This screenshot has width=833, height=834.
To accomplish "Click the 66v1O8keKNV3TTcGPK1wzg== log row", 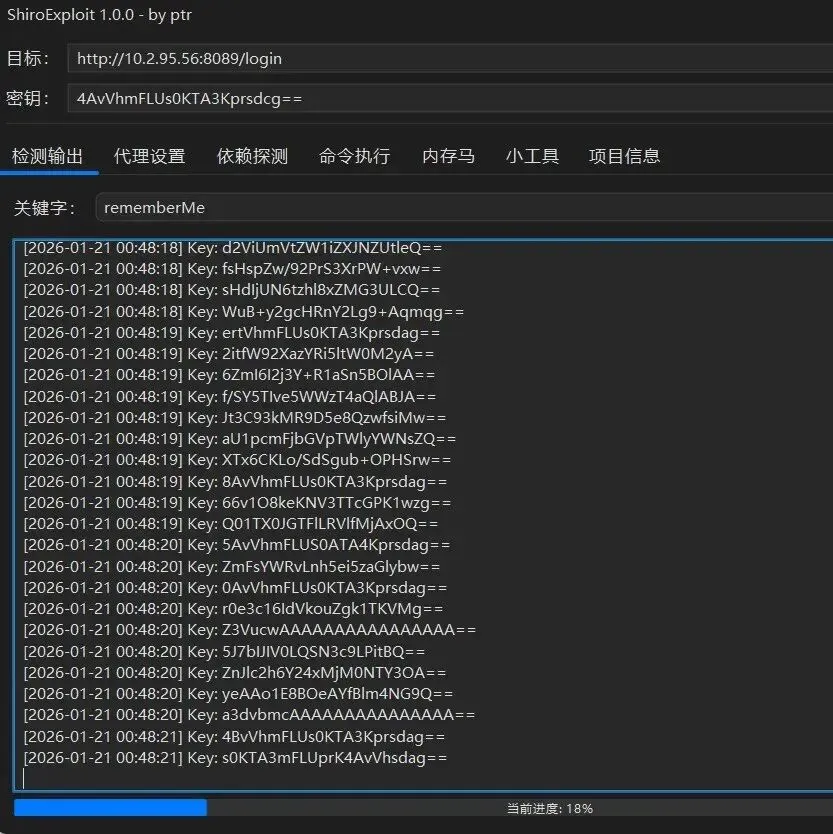I will click(237, 503).
